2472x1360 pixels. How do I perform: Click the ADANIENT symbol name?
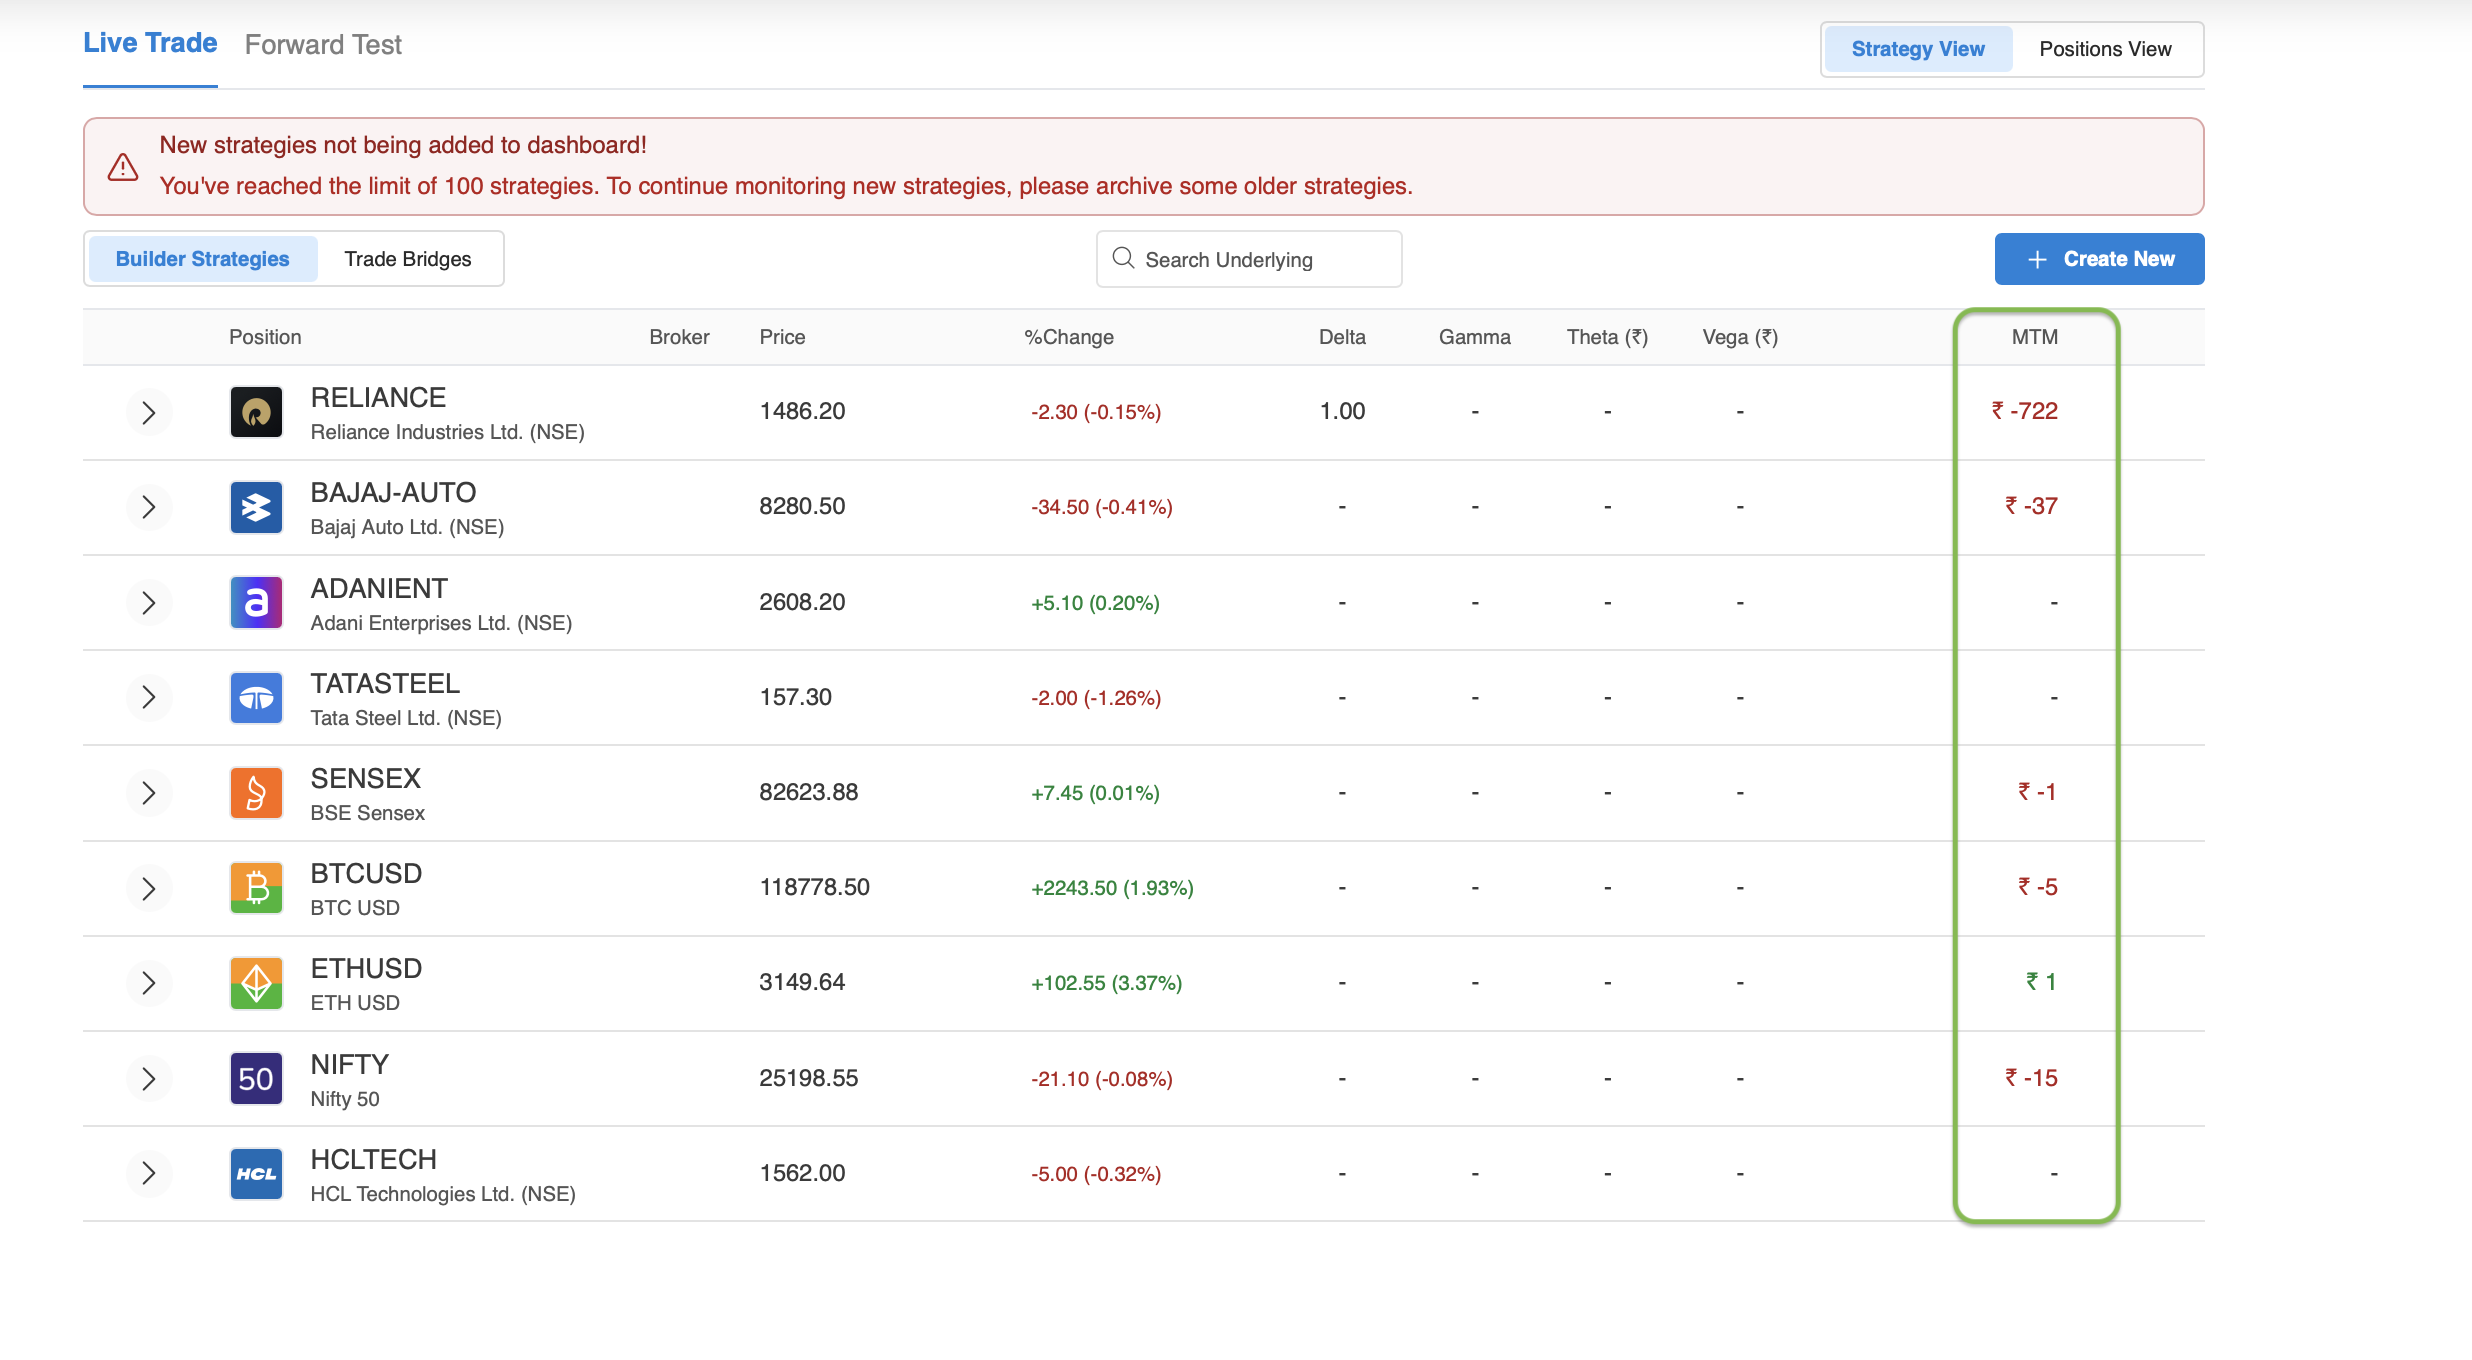click(x=379, y=588)
